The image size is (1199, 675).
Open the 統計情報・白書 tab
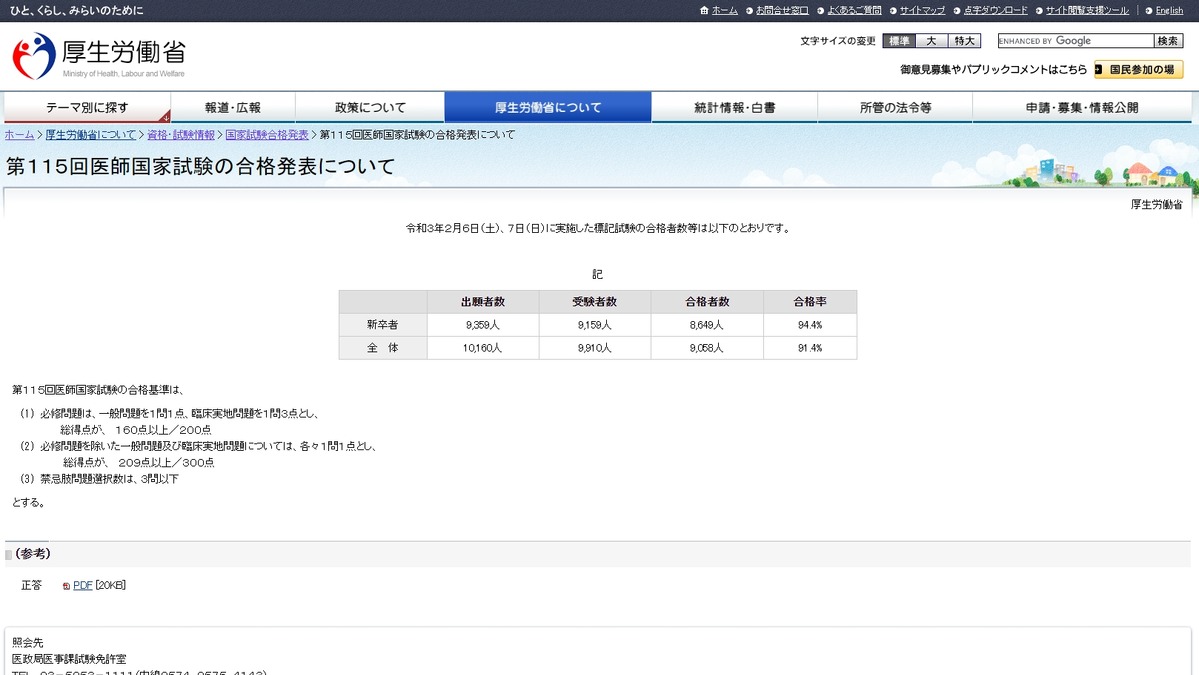click(x=735, y=108)
